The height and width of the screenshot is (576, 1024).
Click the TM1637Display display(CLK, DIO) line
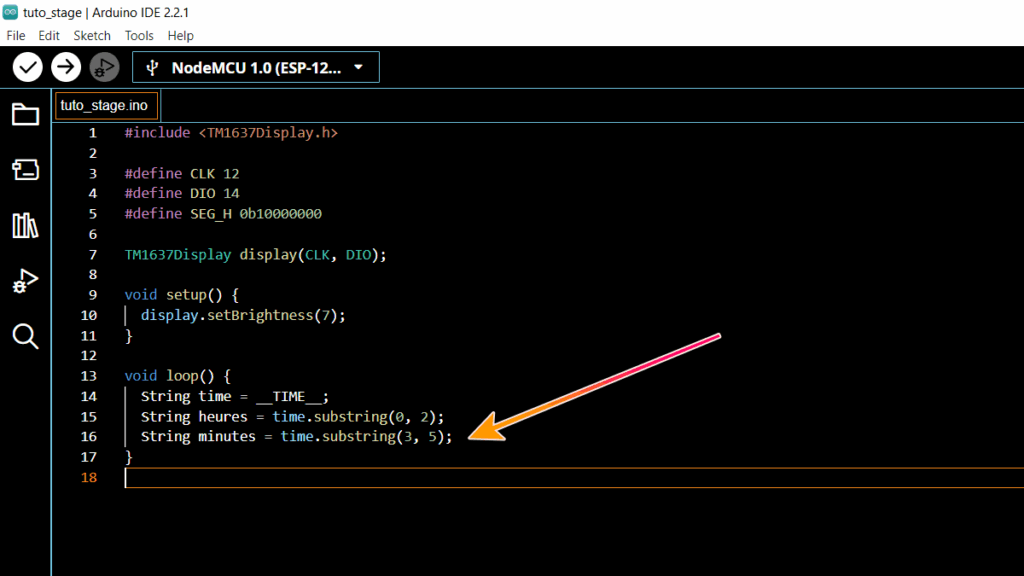pyautogui.click(x=255, y=255)
